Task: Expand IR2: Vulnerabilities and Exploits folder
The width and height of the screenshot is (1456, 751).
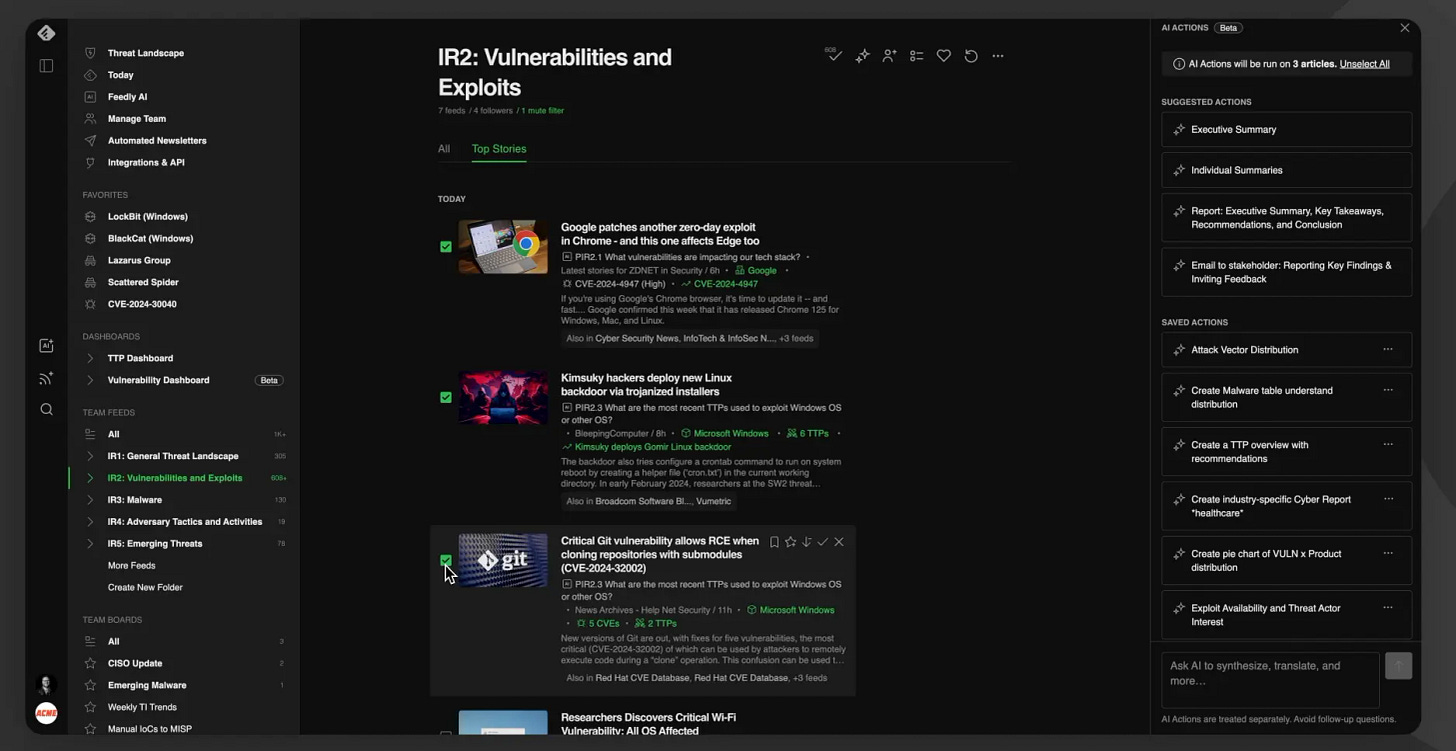Action: point(90,478)
